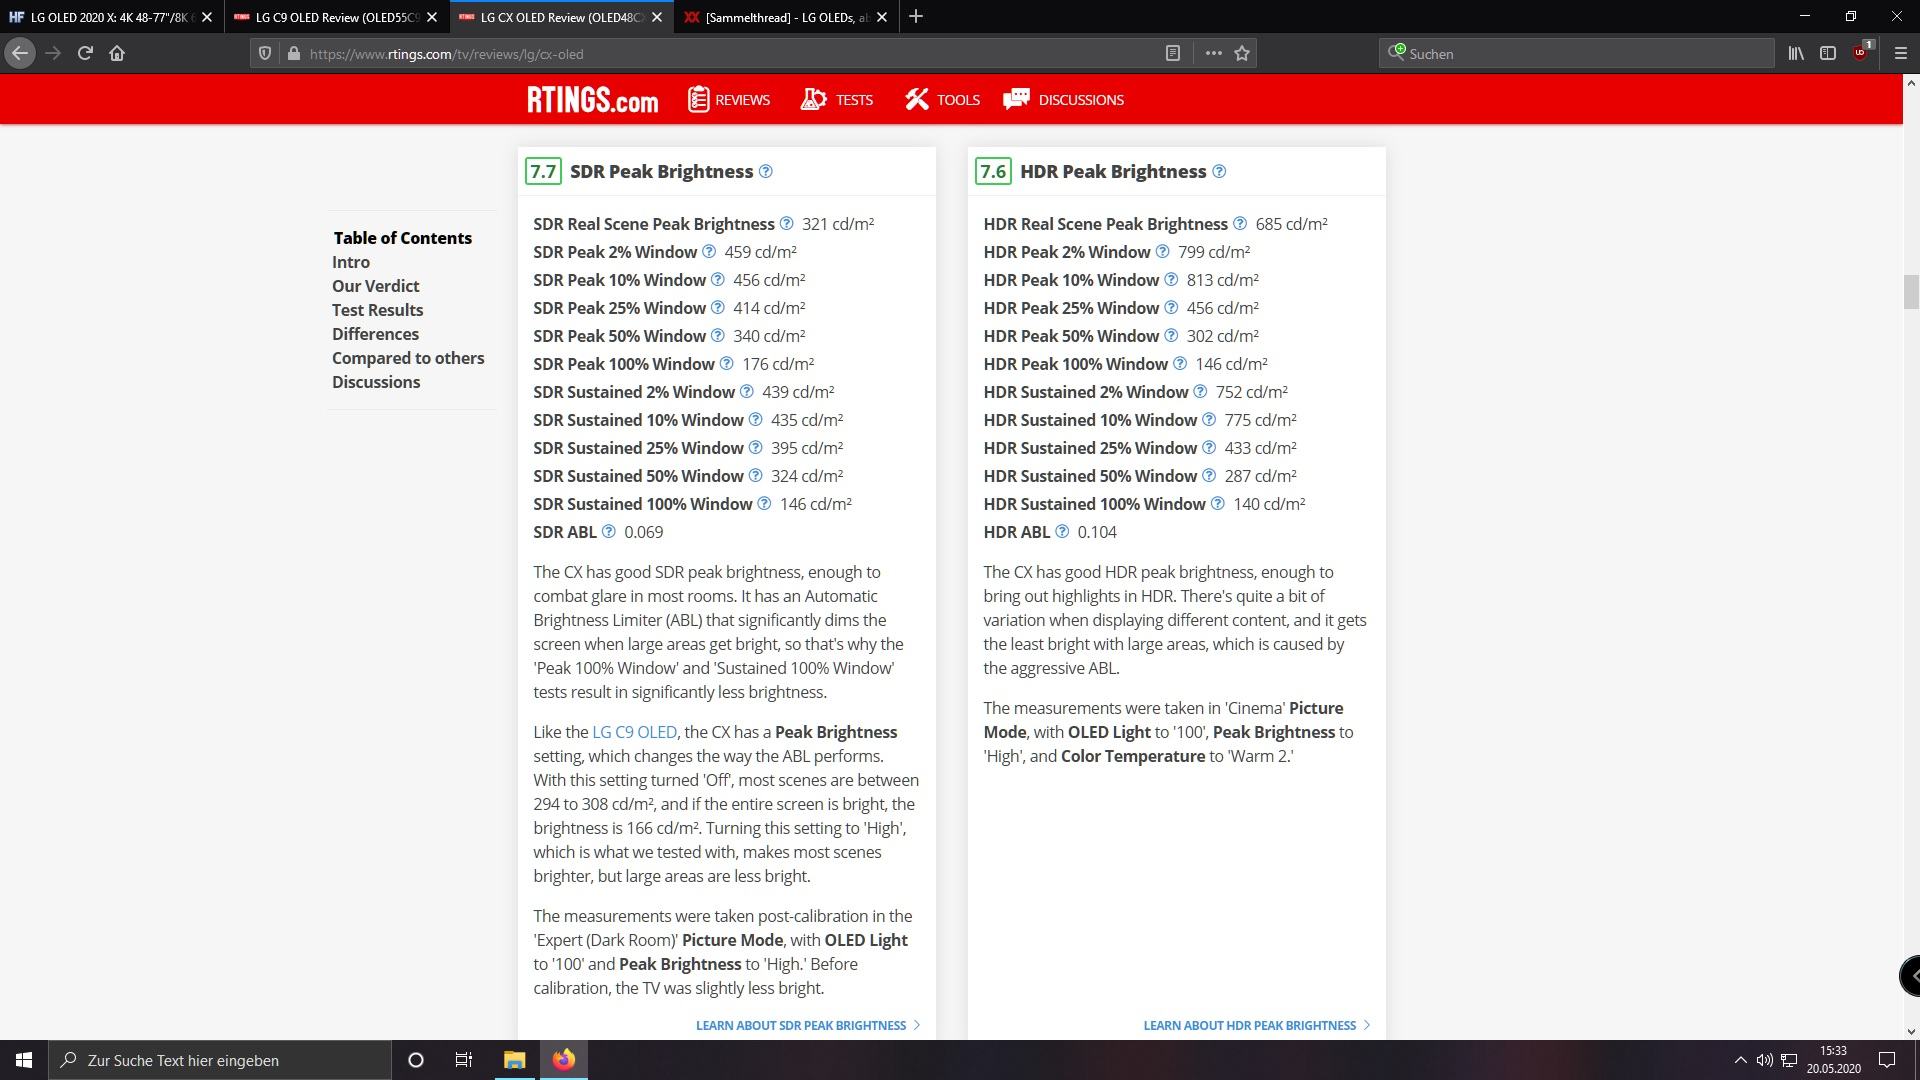Show help for HDR Peak 10% Window

point(1171,279)
